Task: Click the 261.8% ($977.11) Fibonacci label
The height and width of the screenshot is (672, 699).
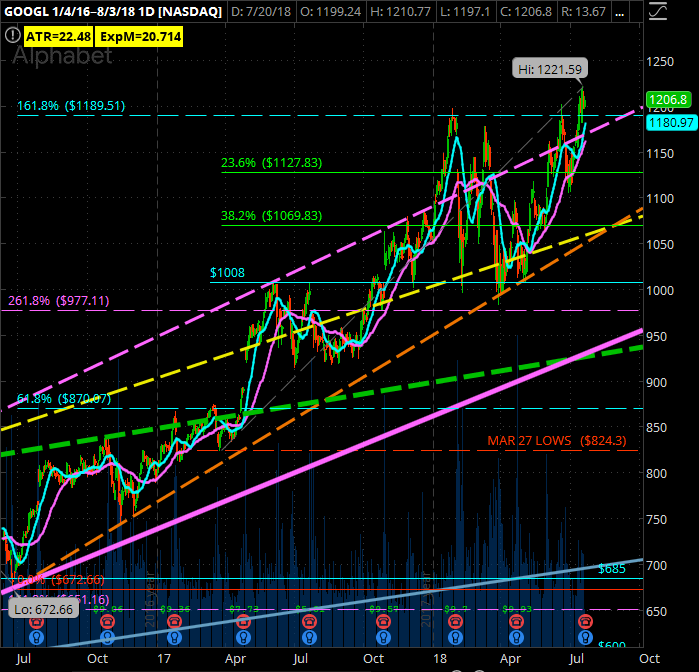Action: coord(59,301)
